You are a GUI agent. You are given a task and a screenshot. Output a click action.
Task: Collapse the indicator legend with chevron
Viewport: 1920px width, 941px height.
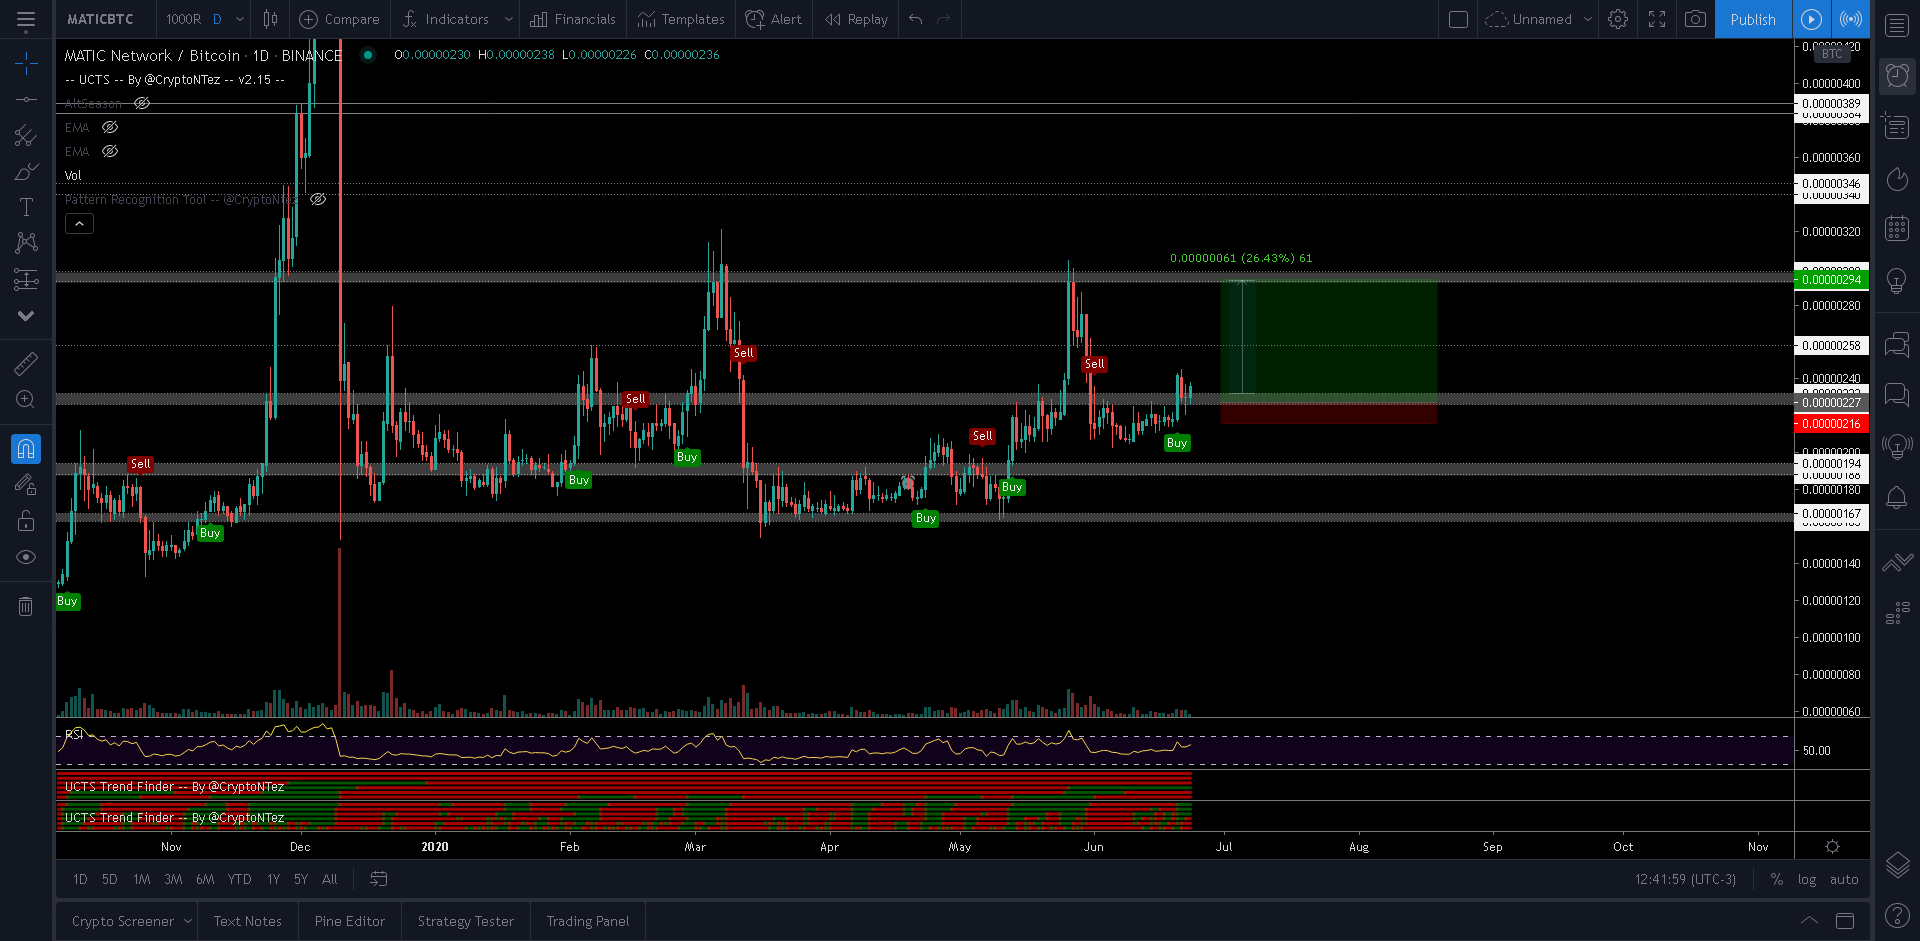(79, 224)
